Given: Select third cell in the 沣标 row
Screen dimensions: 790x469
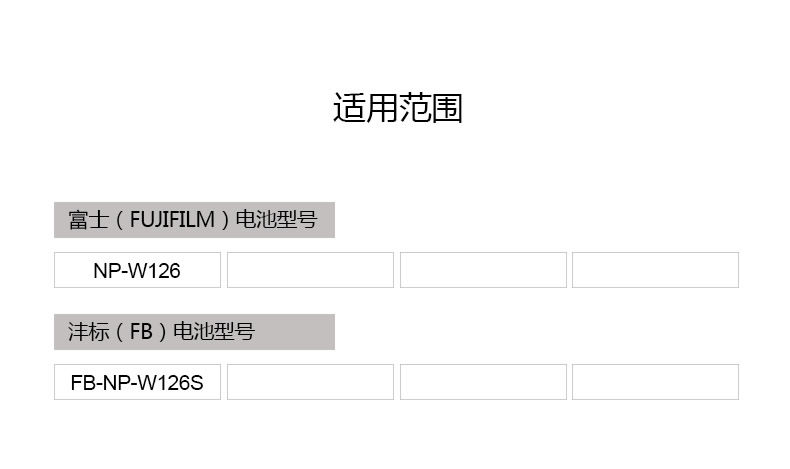Looking at the screenshot, I should pyautogui.click(x=483, y=382).
